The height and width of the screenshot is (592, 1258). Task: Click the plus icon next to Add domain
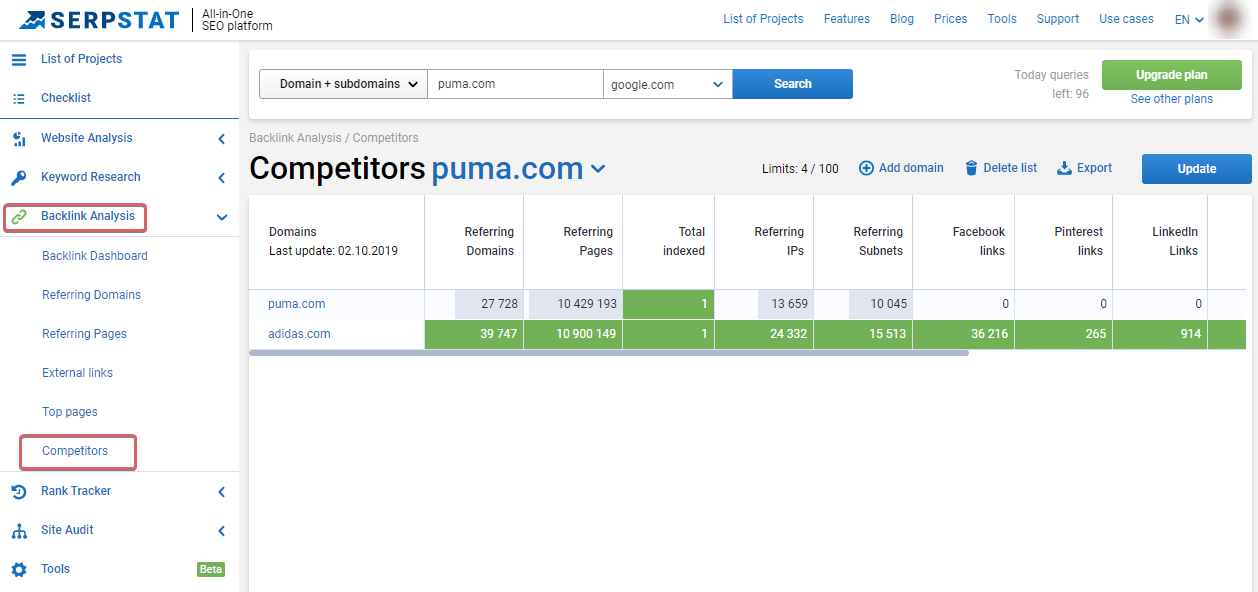(866, 168)
